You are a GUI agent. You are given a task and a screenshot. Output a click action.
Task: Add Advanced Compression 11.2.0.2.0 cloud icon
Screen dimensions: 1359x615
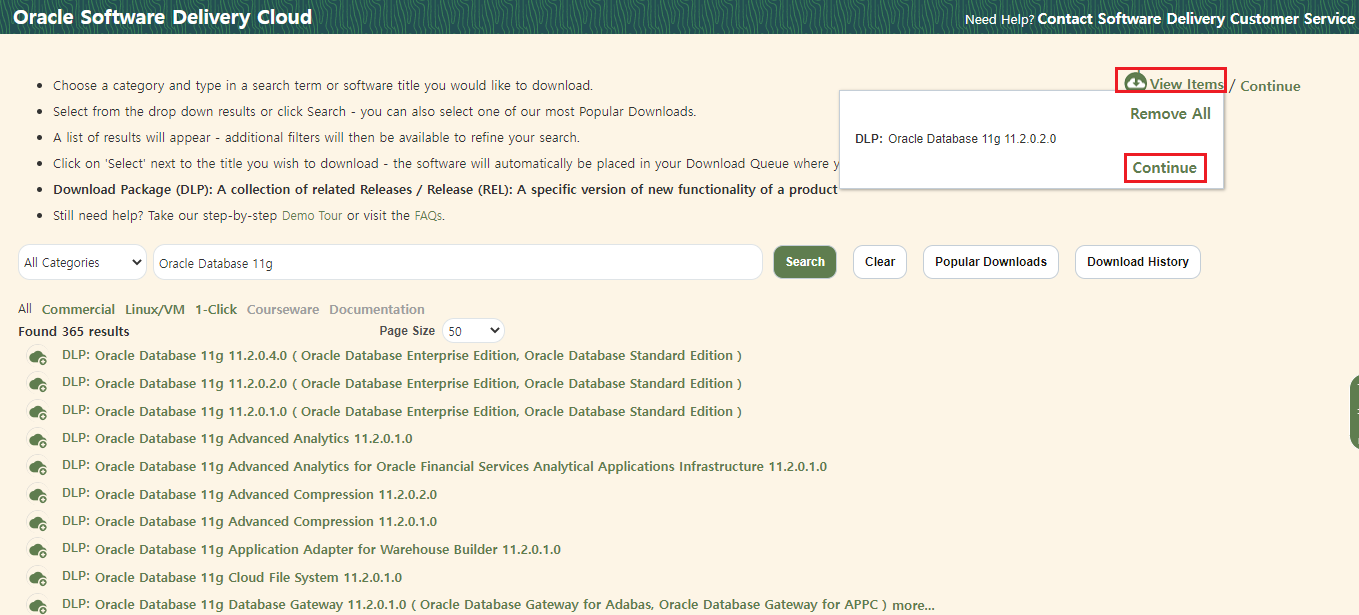[38, 496]
